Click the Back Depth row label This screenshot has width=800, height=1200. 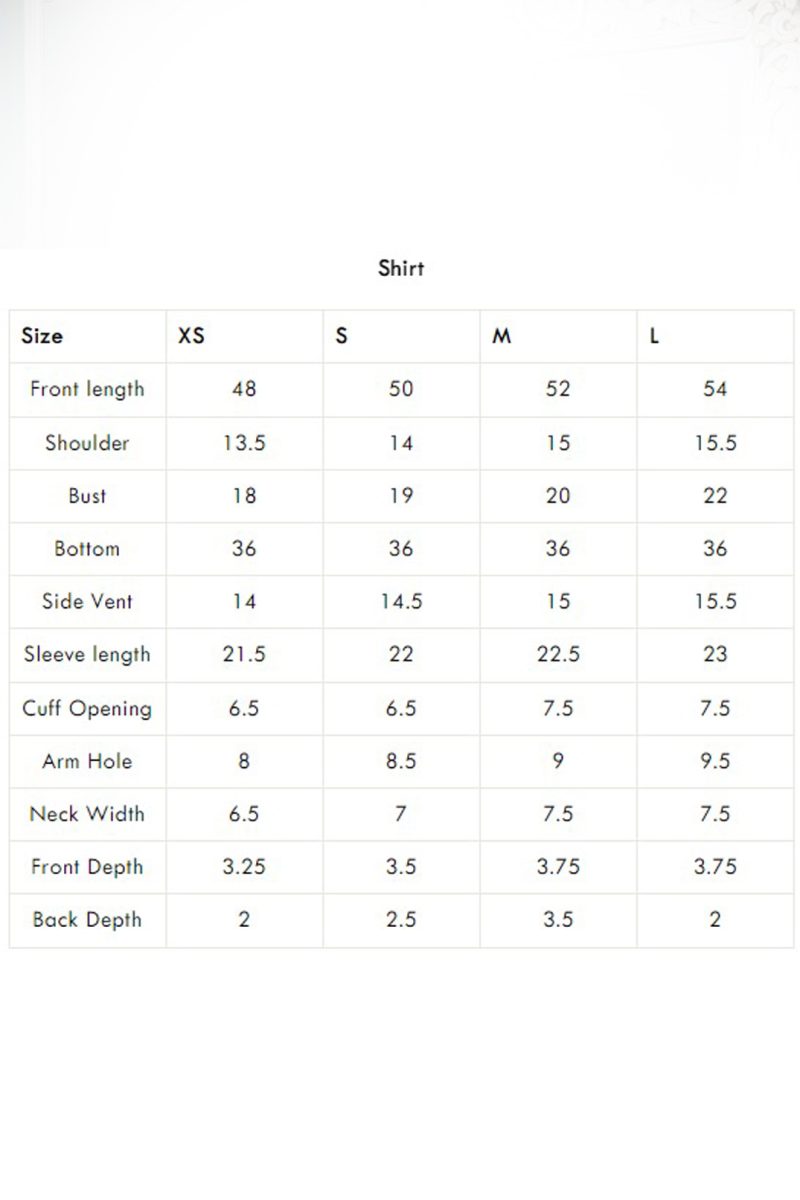click(x=87, y=920)
